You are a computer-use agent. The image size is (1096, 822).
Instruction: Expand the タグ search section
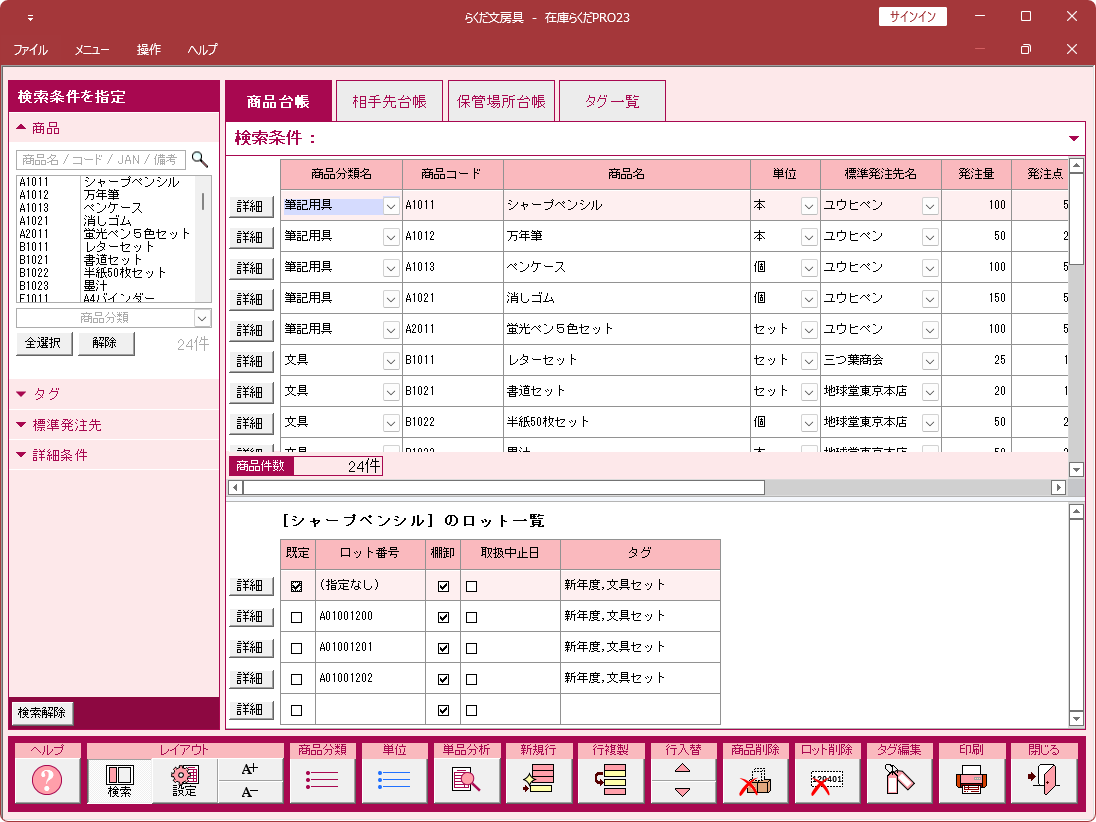(21, 394)
